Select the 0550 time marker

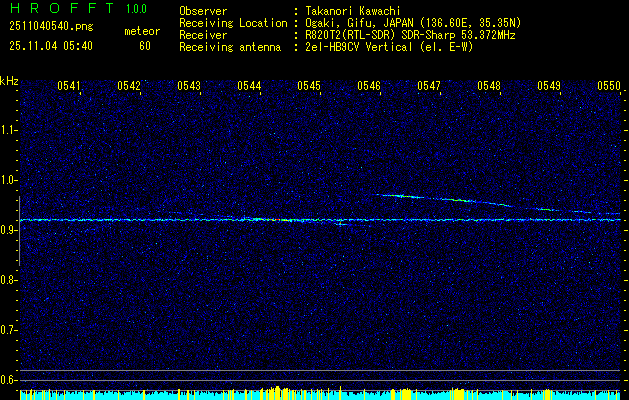point(609,86)
